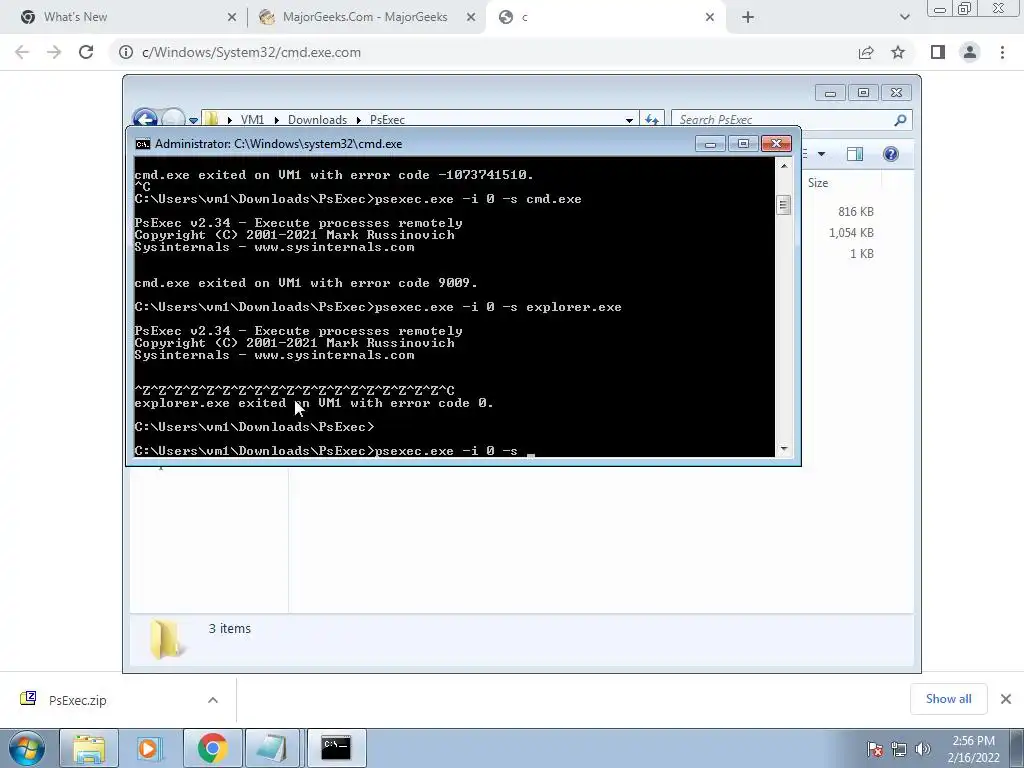The height and width of the screenshot is (768, 1024).
Task: Close the Administrator cmd.exe window
Action: [x=776, y=144]
